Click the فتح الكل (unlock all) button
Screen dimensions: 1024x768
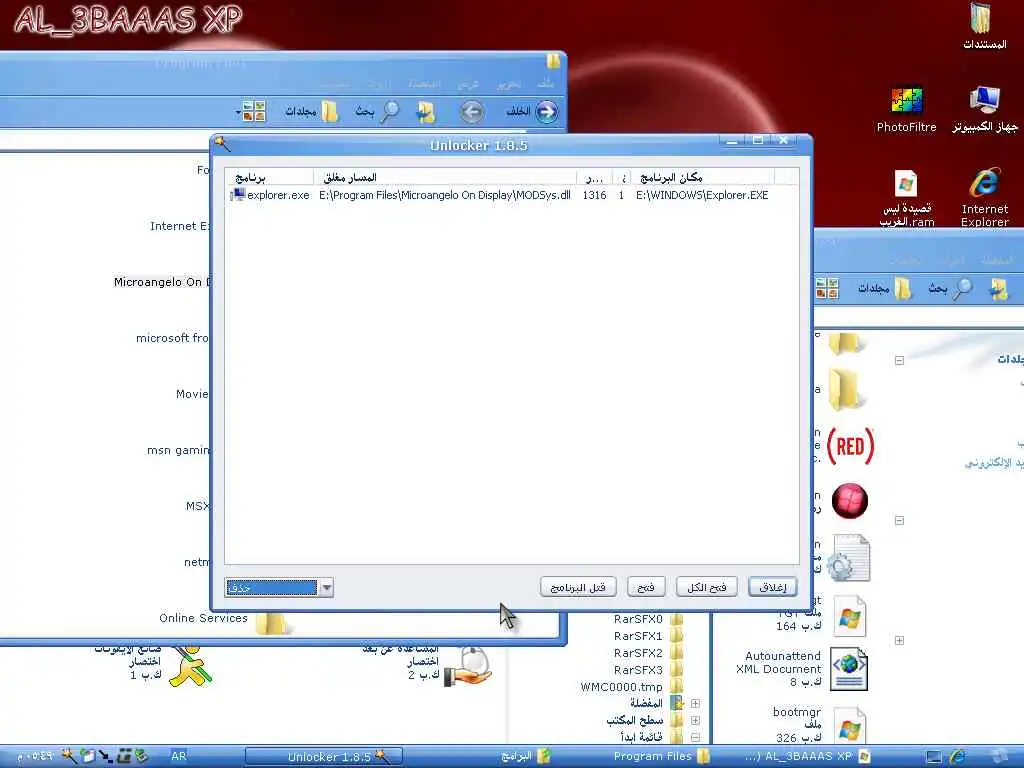pos(707,587)
